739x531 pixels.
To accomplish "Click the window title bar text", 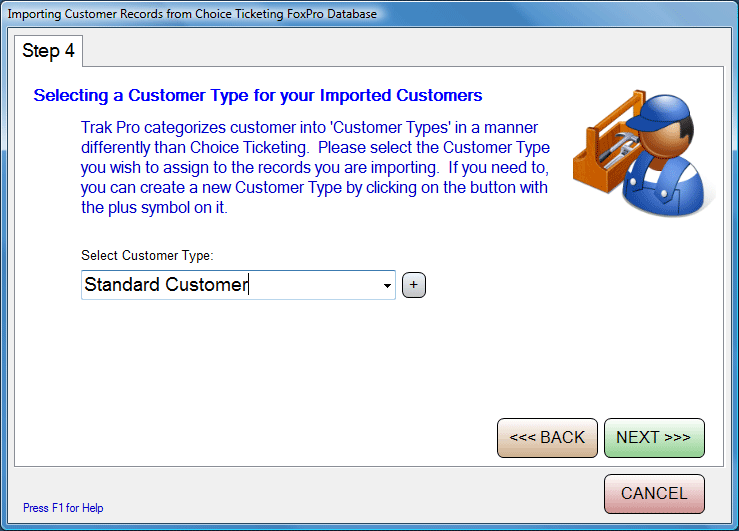I will pyautogui.click(x=192, y=14).
